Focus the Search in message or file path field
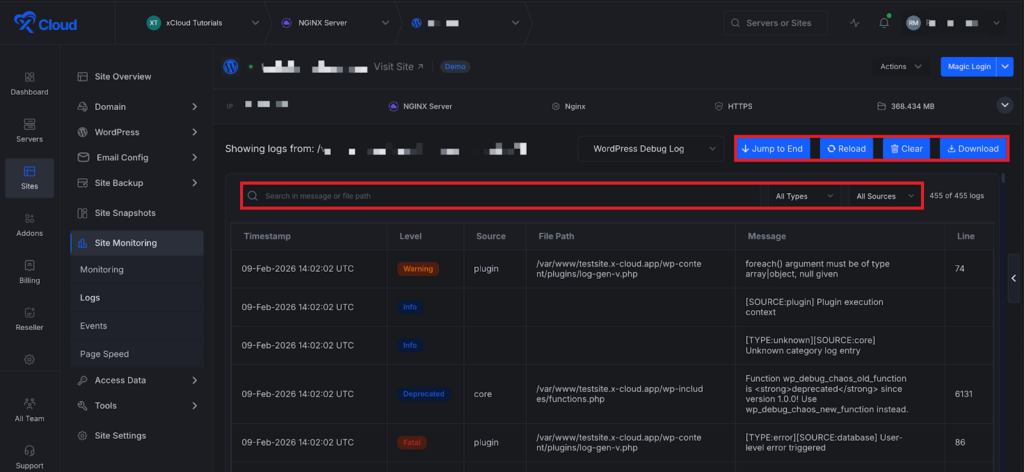 pos(502,196)
